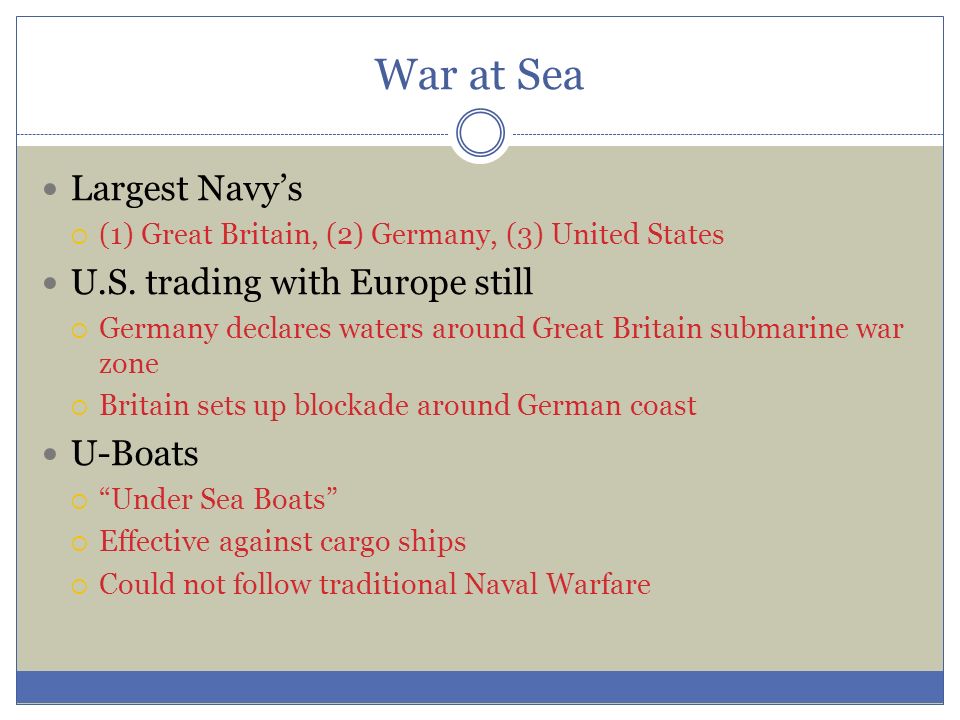The image size is (960, 720).
Task: Click the gray bullet before "Largest Navy's"
Action: click(50, 189)
